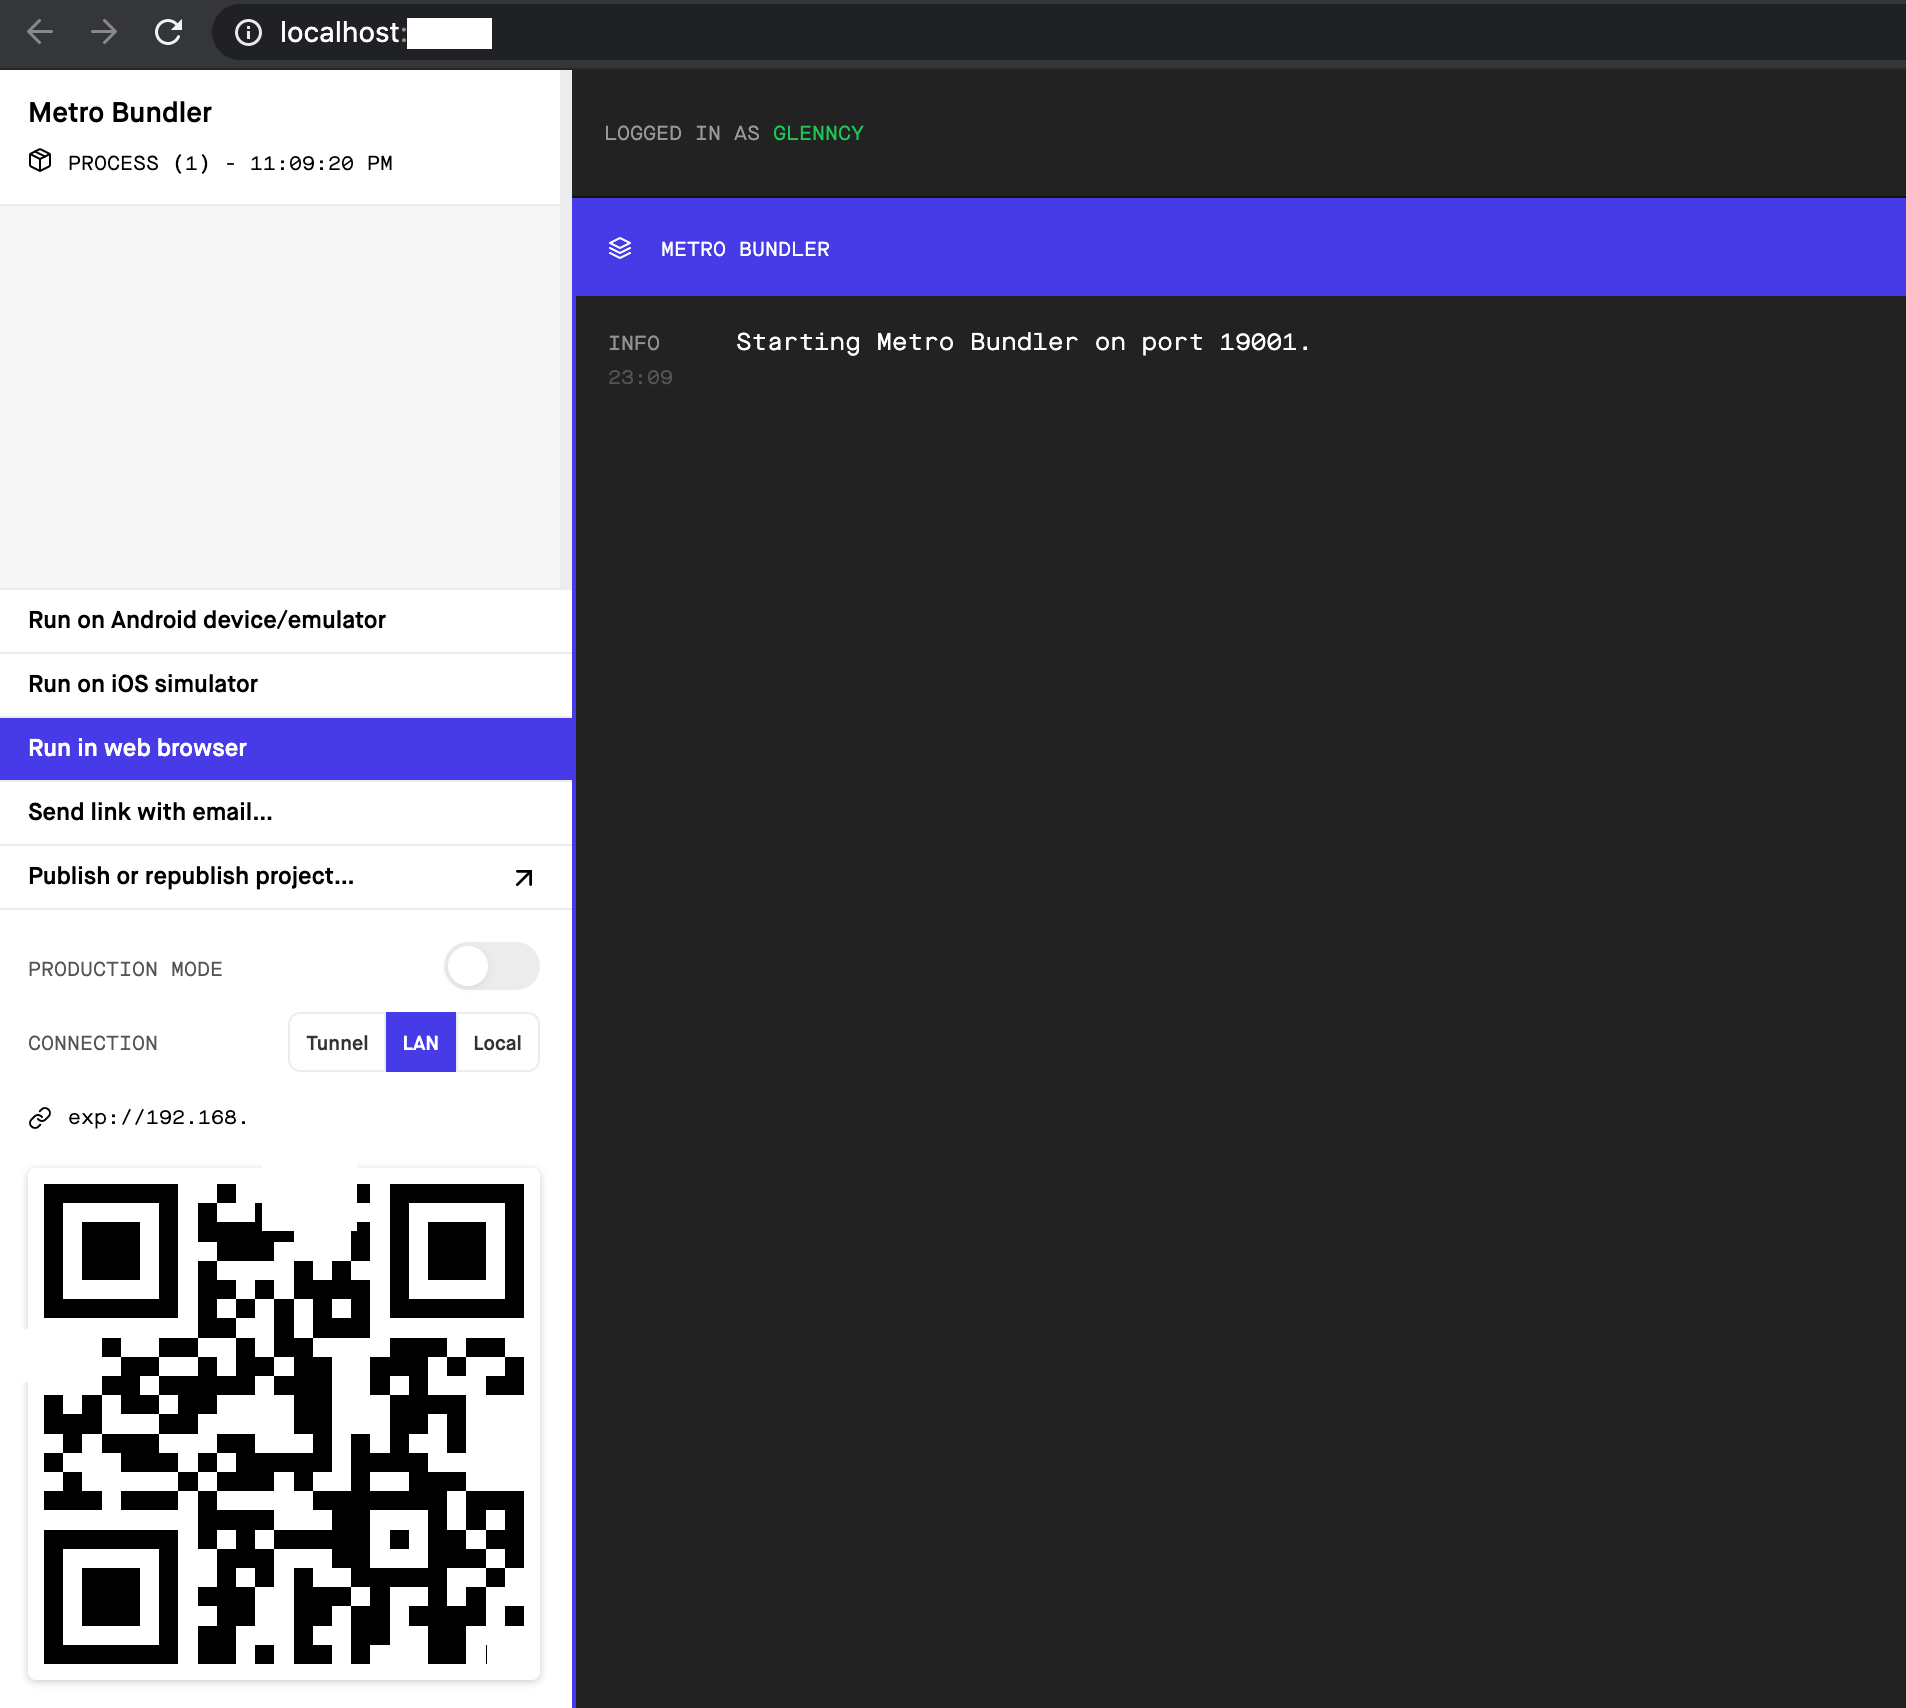Screen dimensions: 1906x1708
Task: Click the external link arrow icon beside Publish
Action: click(x=524, y=877)
